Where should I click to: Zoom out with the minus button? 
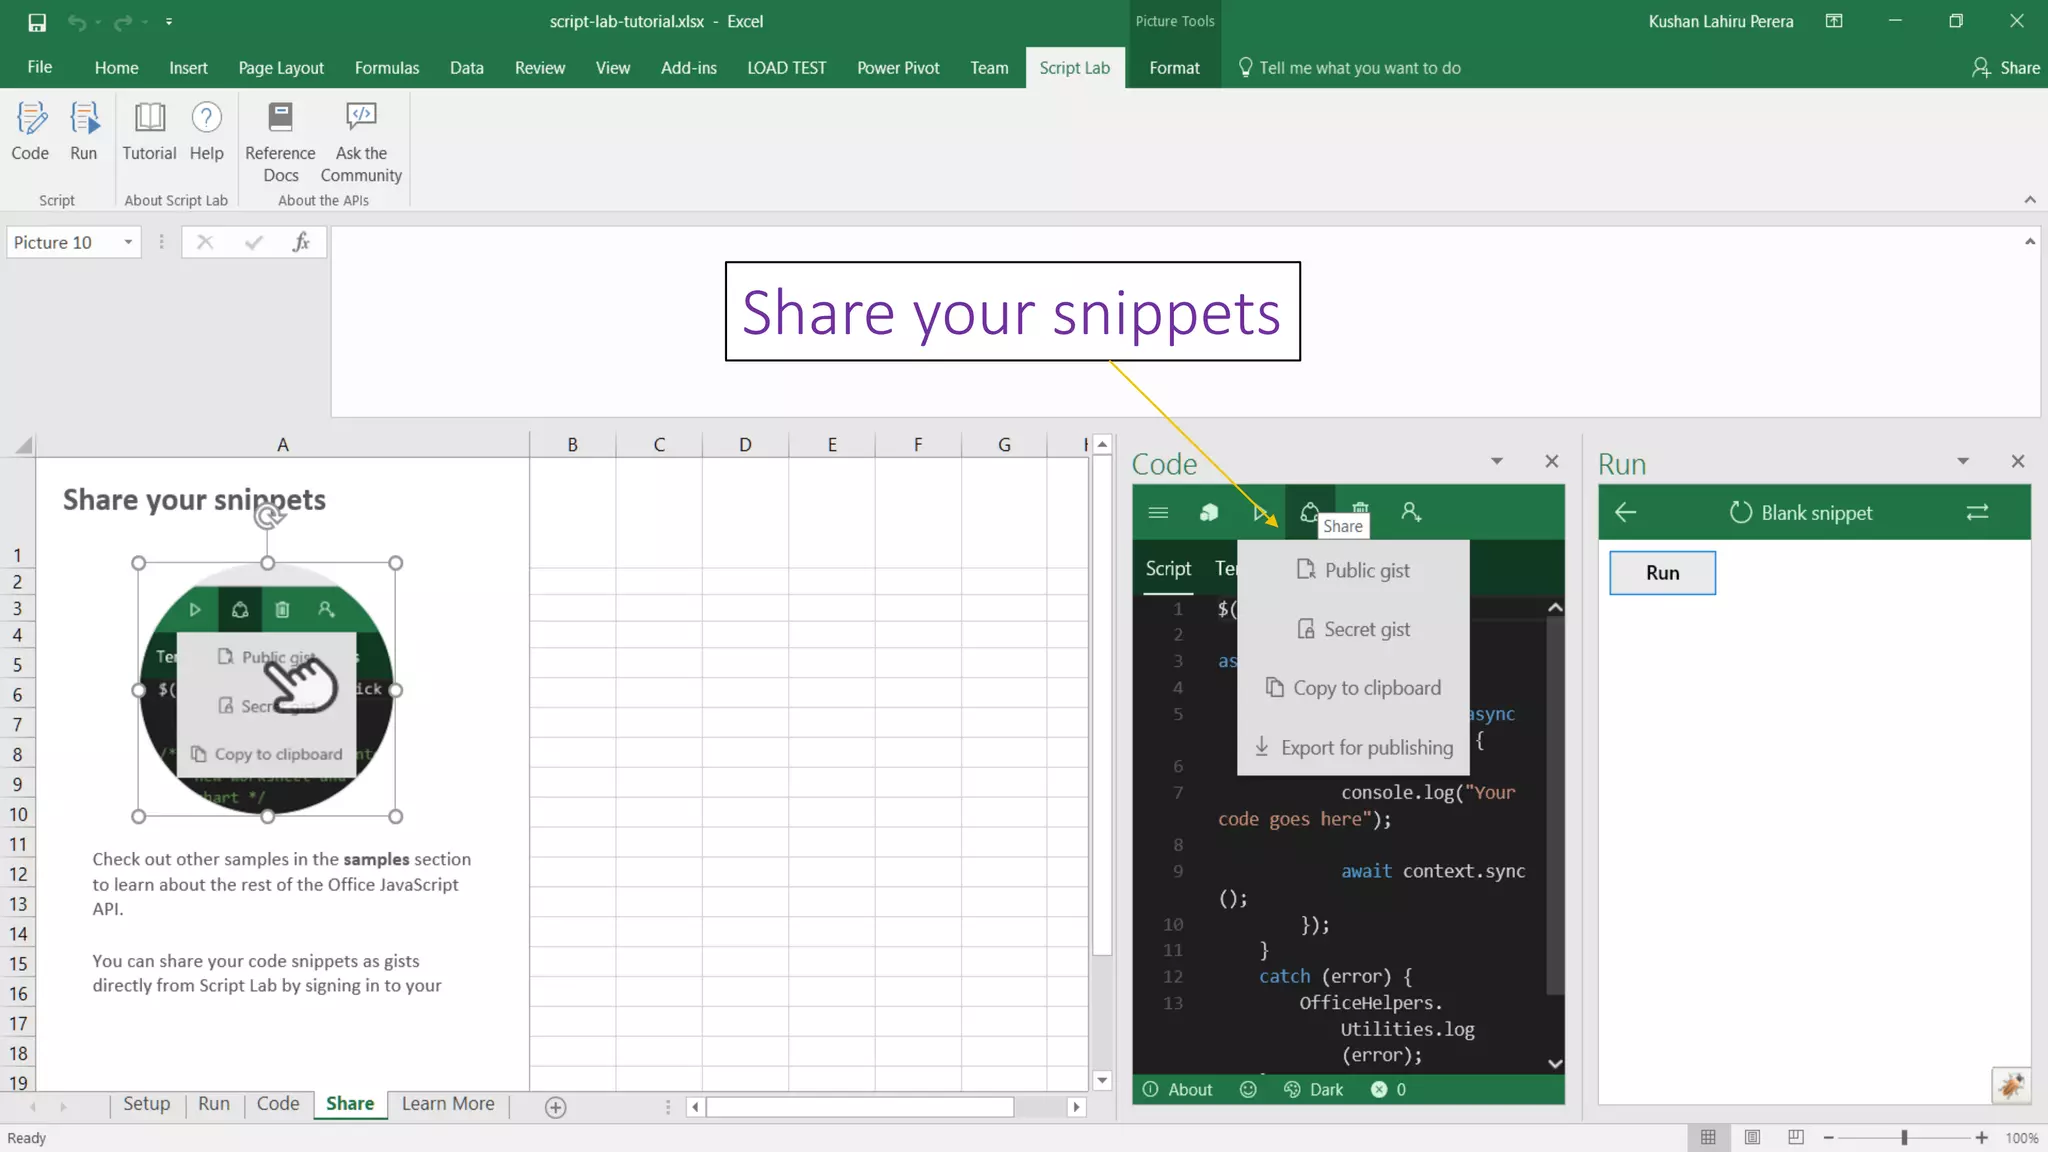click(1828, 1137)
